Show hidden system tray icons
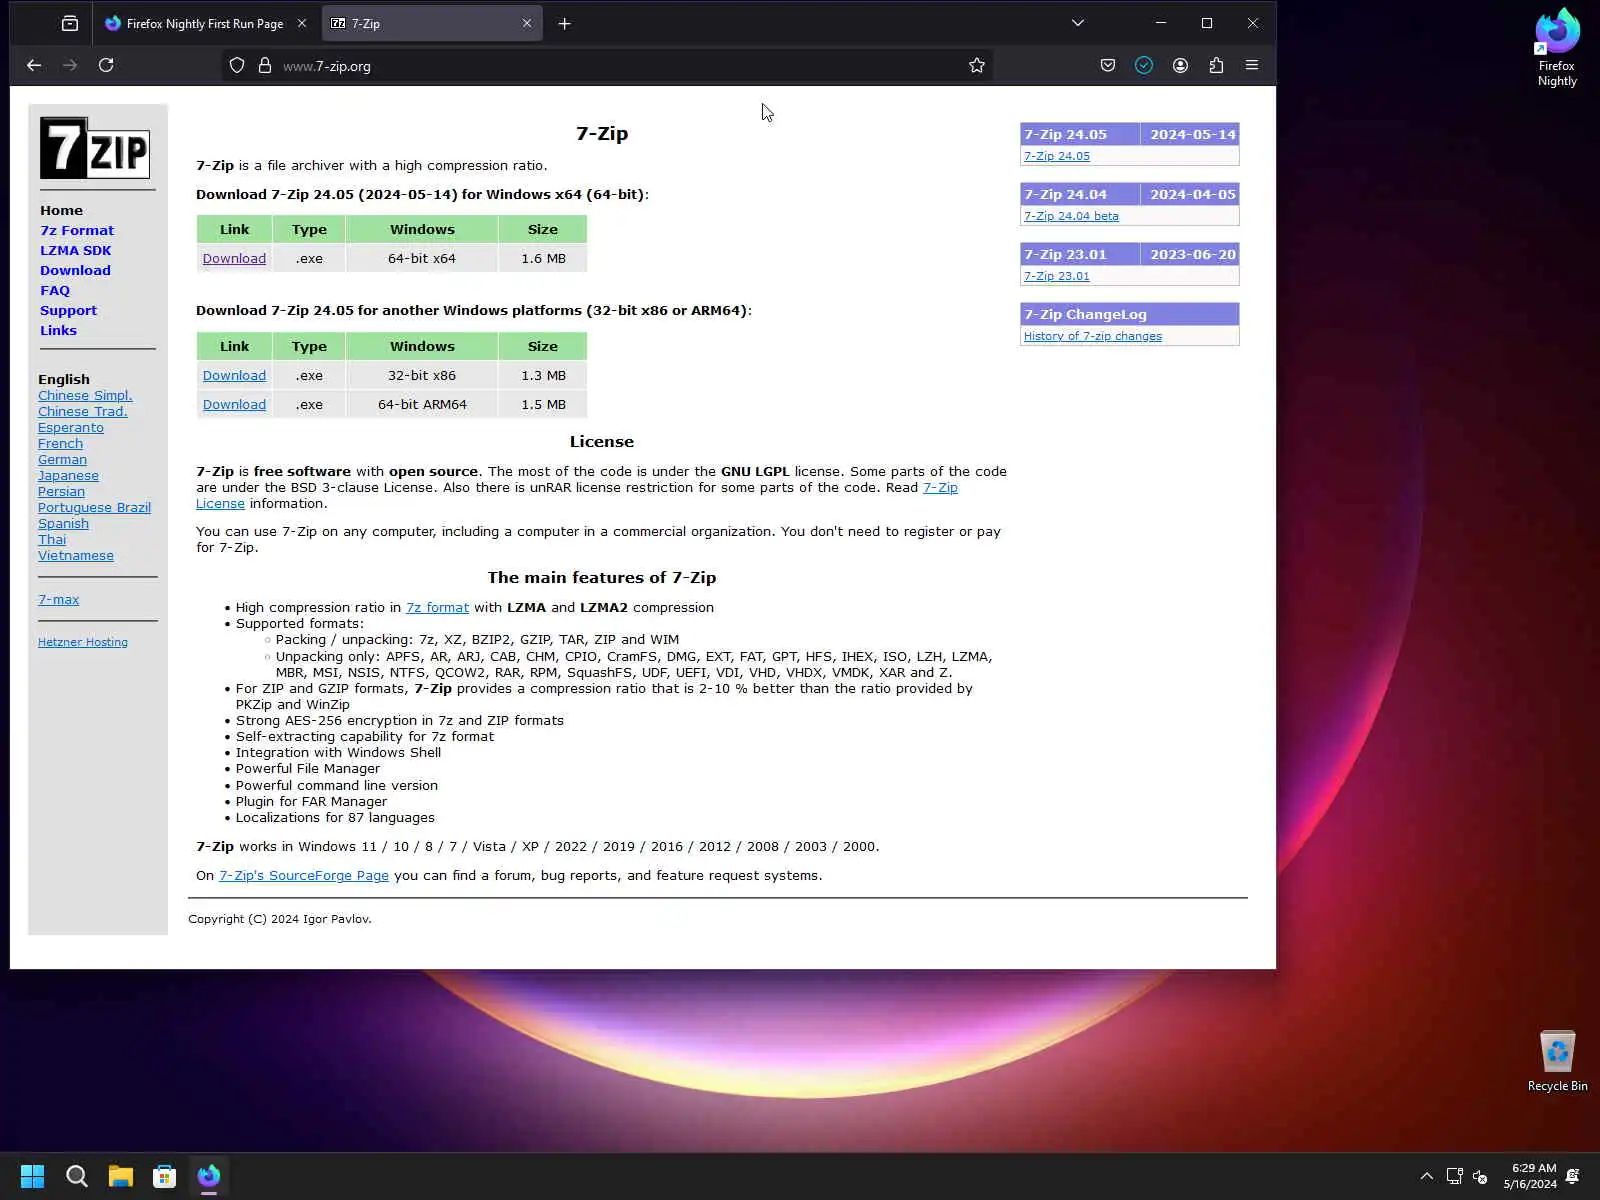 pos(1427,1176)
